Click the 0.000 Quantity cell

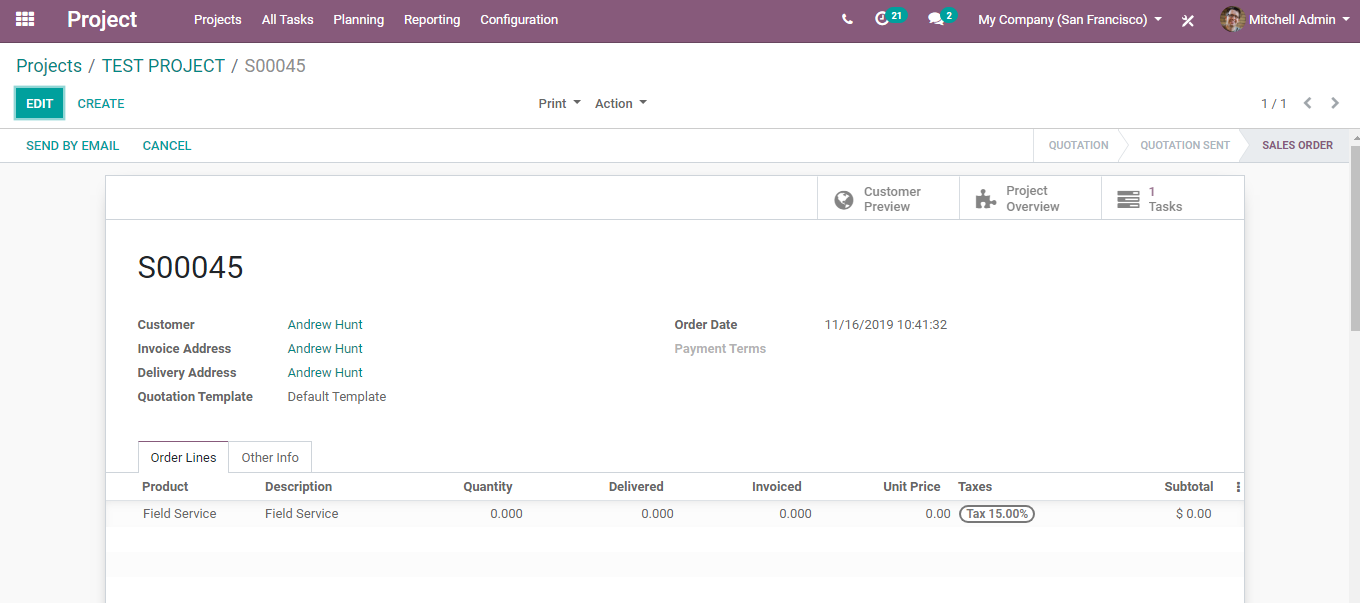[506, 514]
